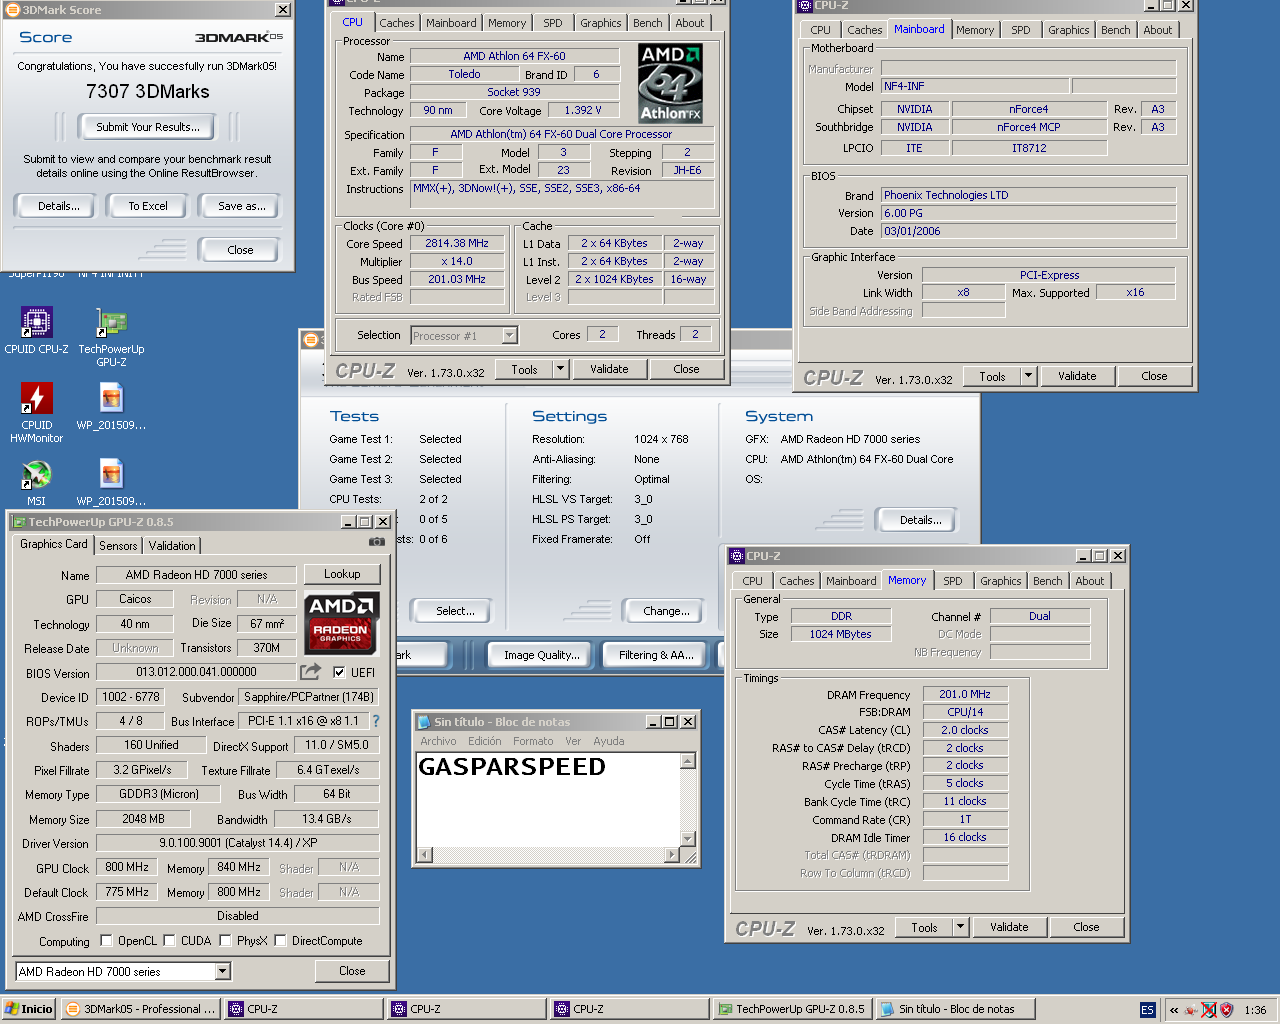Open Caches tab in the CPU-Z CPU window
This screenshot has width=1280, height=1024.
click(396, 23)
